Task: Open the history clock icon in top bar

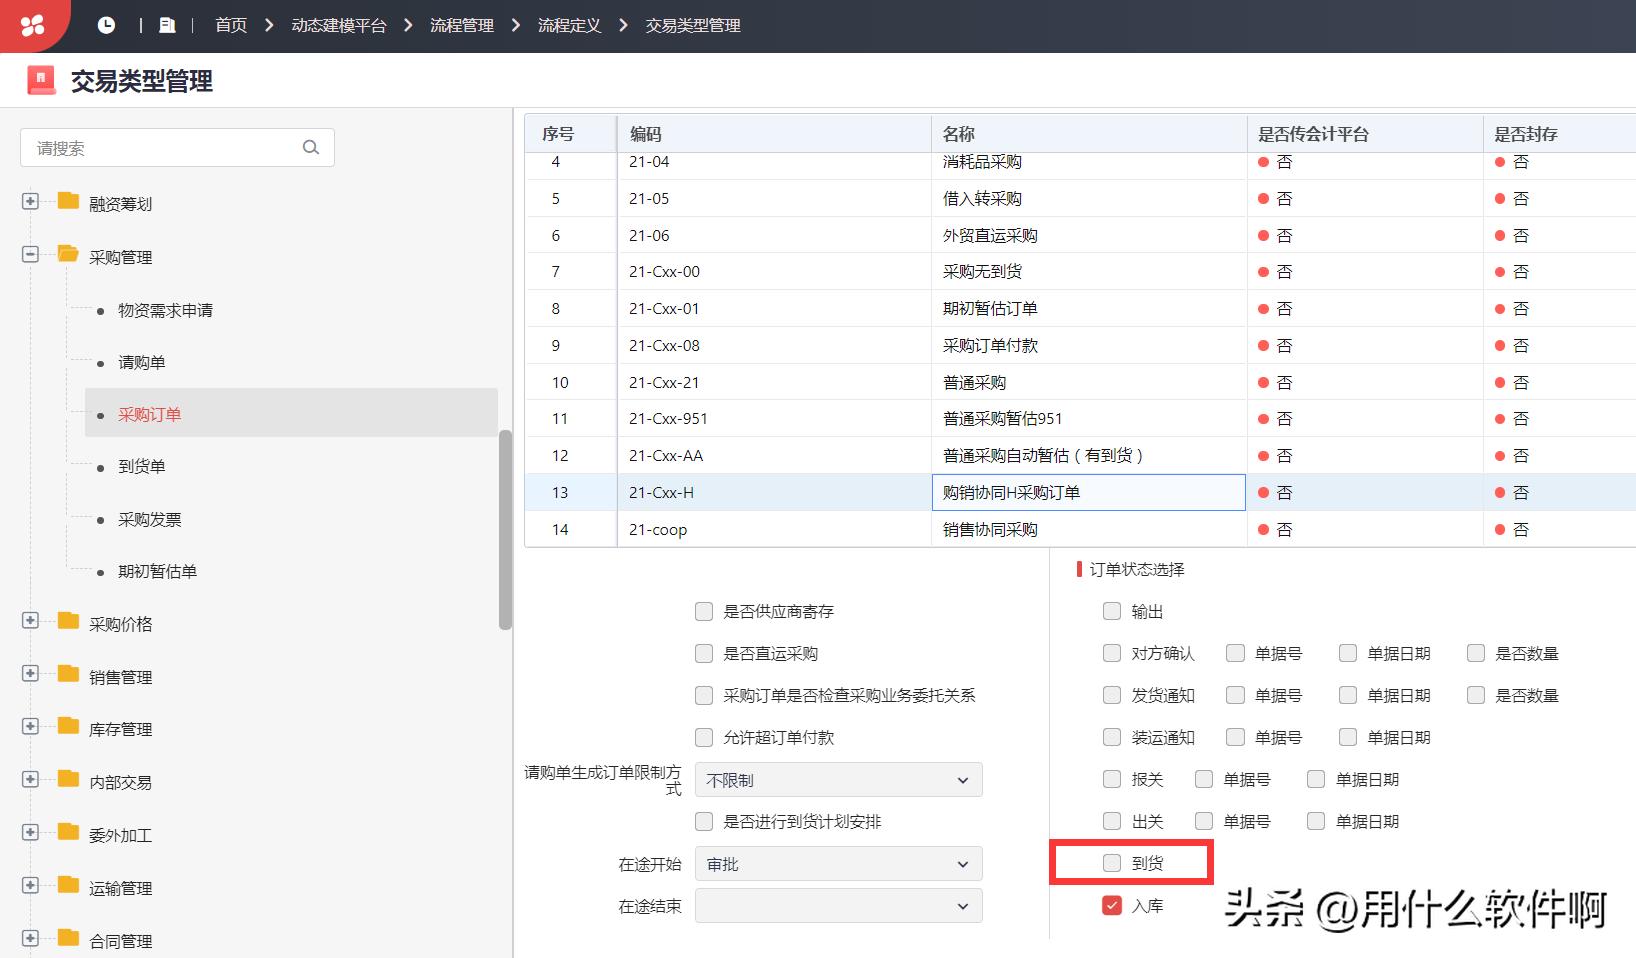Action: tap(107, 24)
